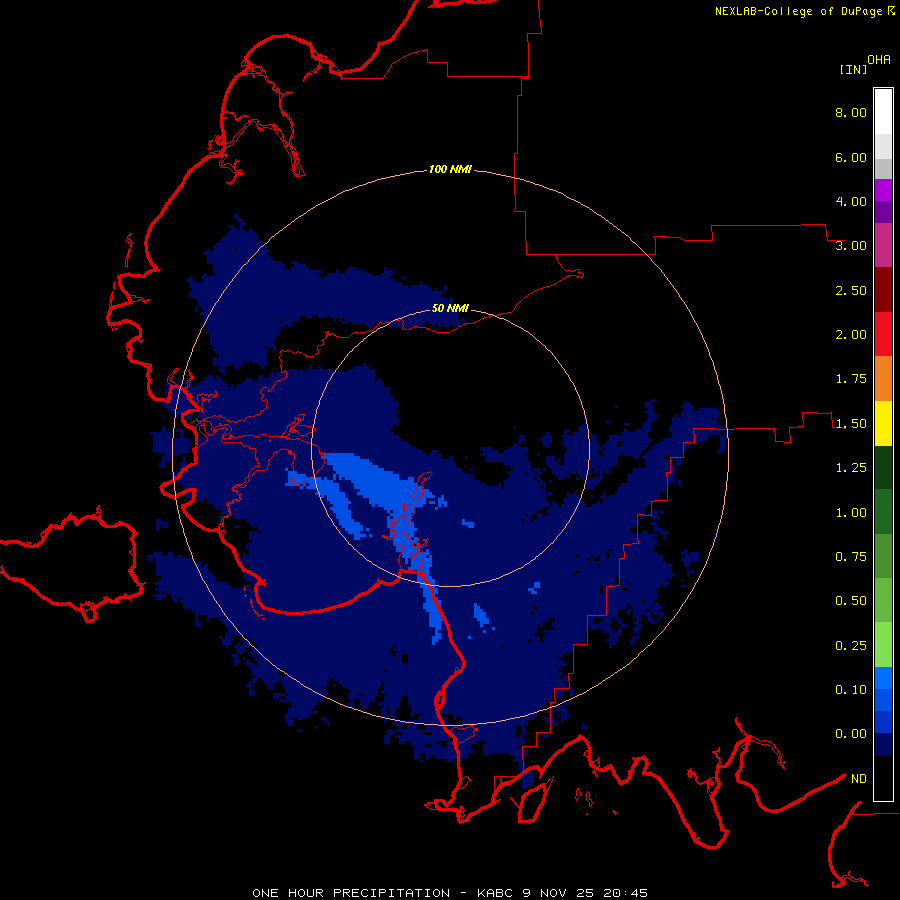Click the KABC station identifier in the caption
The image size is (900, 900).
click(495, 893)
